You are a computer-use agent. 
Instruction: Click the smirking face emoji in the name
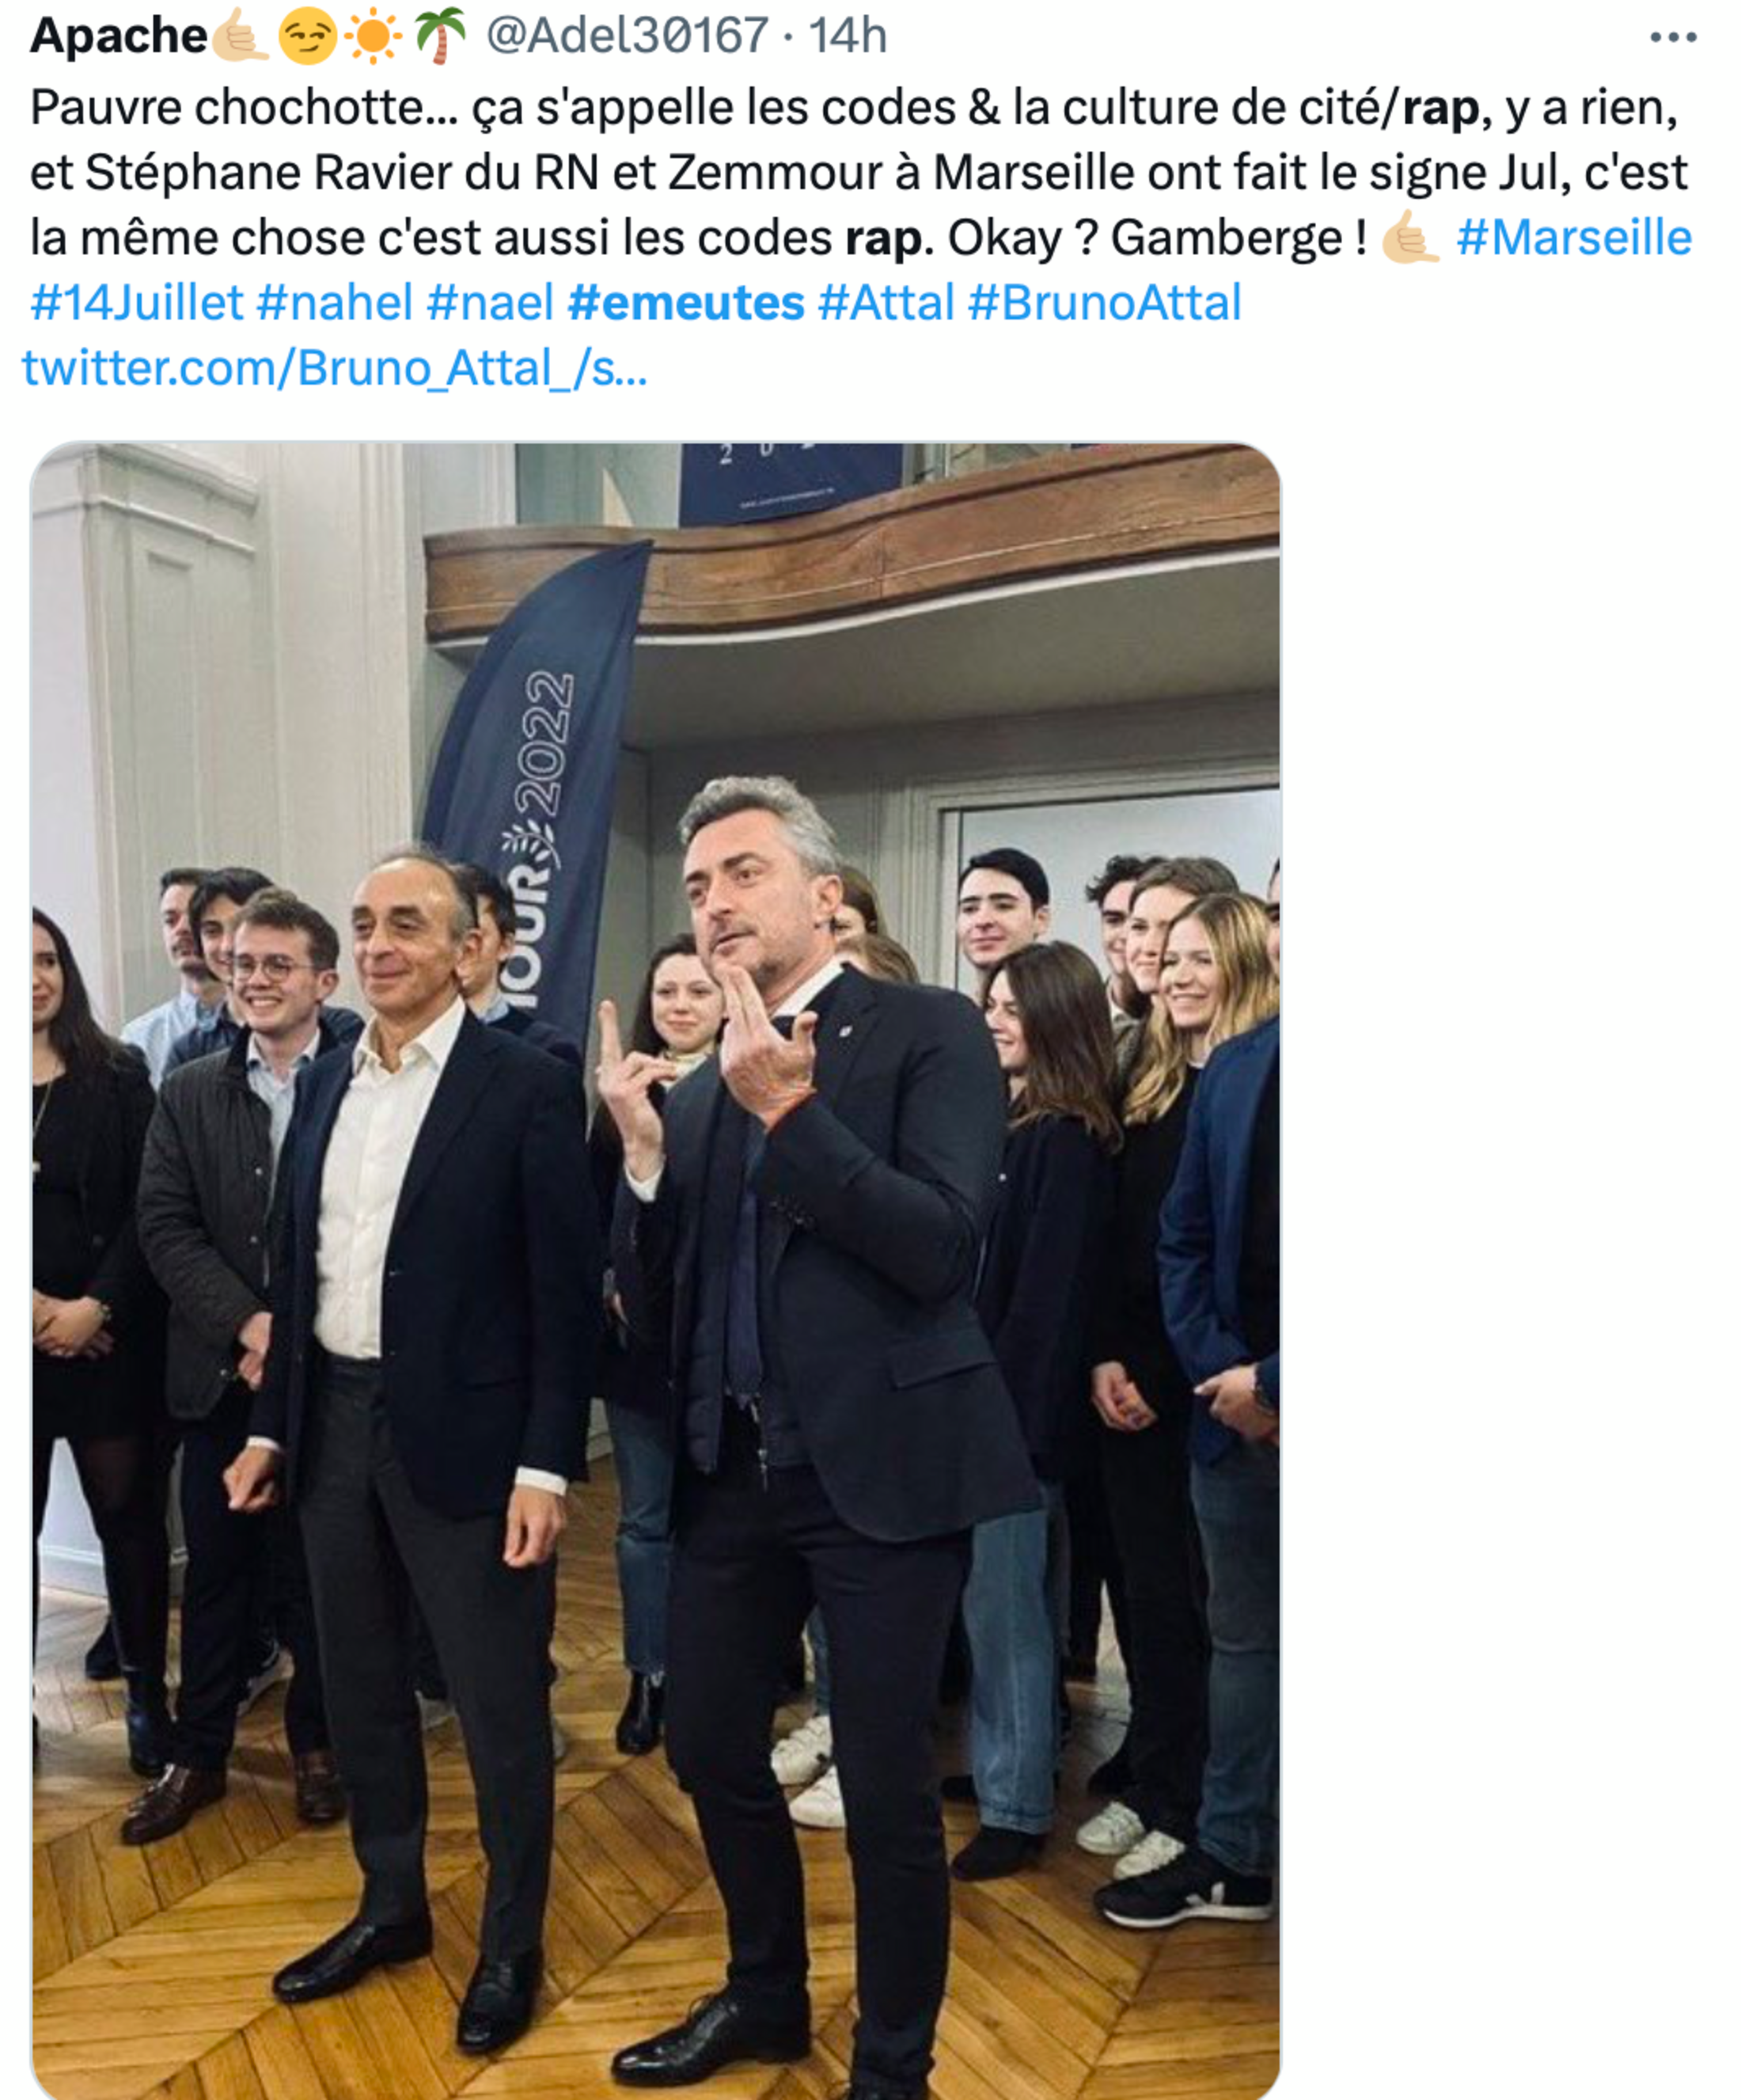coord(306,37)
